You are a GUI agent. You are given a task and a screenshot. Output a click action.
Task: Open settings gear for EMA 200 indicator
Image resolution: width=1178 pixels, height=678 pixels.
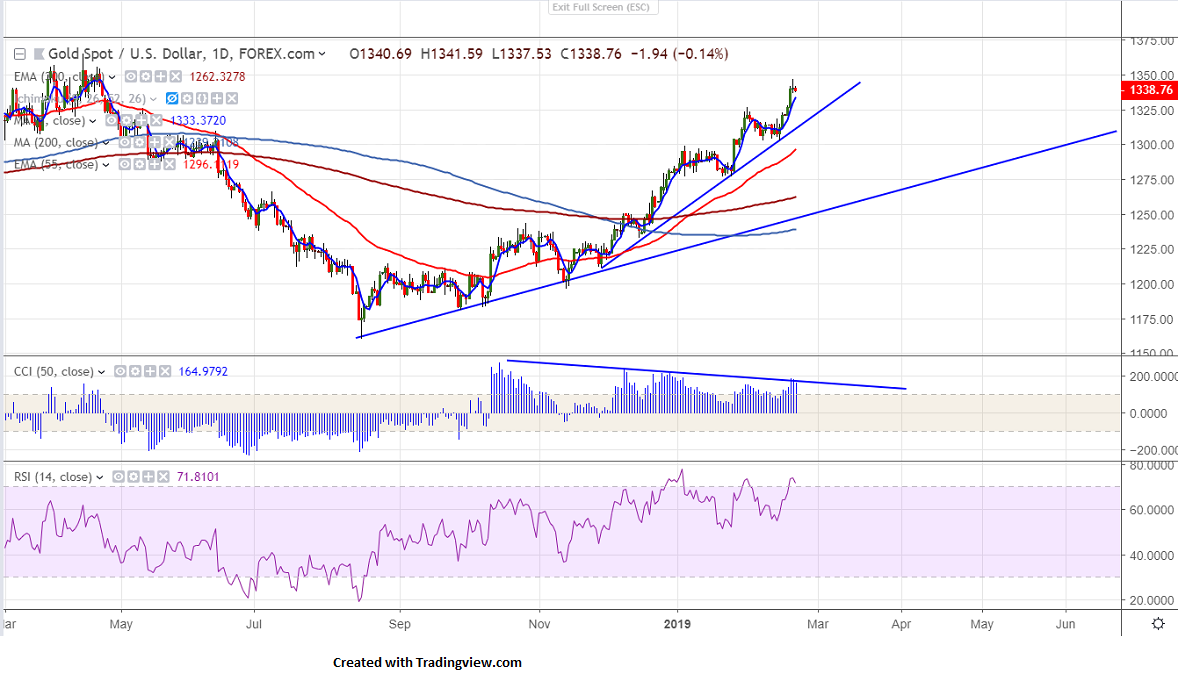click(x=146, y=77)
